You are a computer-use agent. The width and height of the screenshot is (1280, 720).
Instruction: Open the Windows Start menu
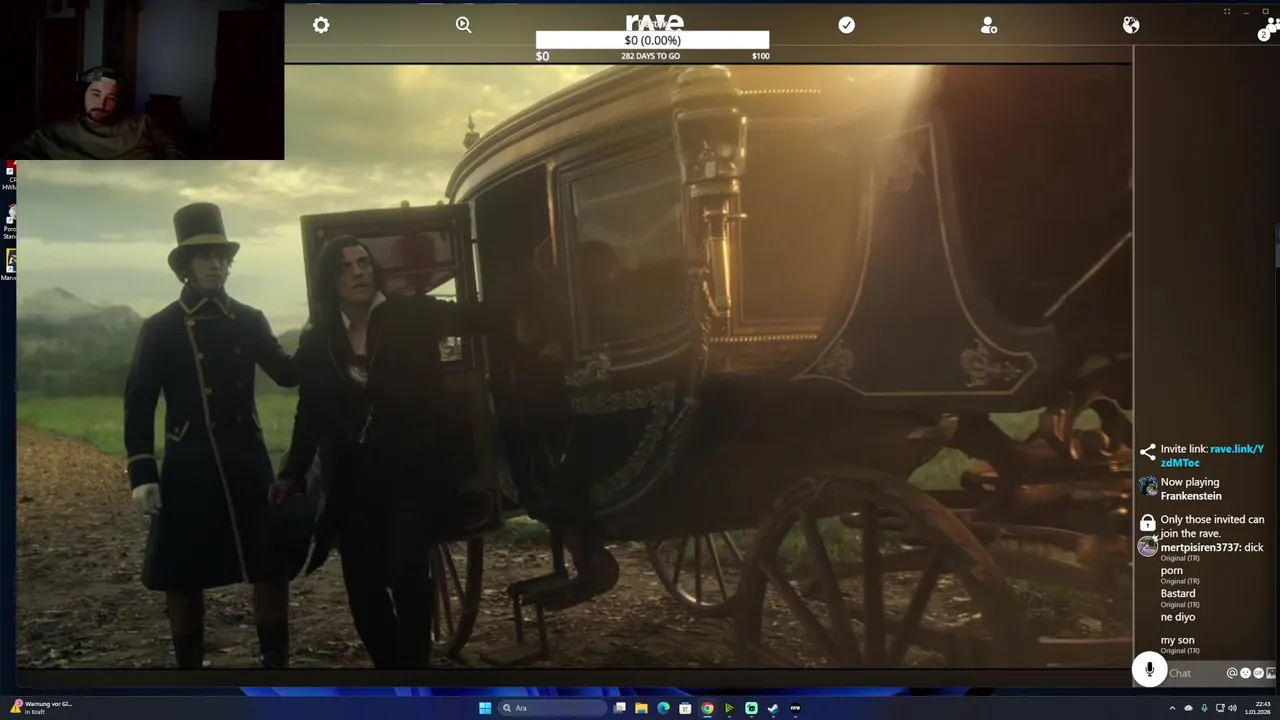[485, 708]
